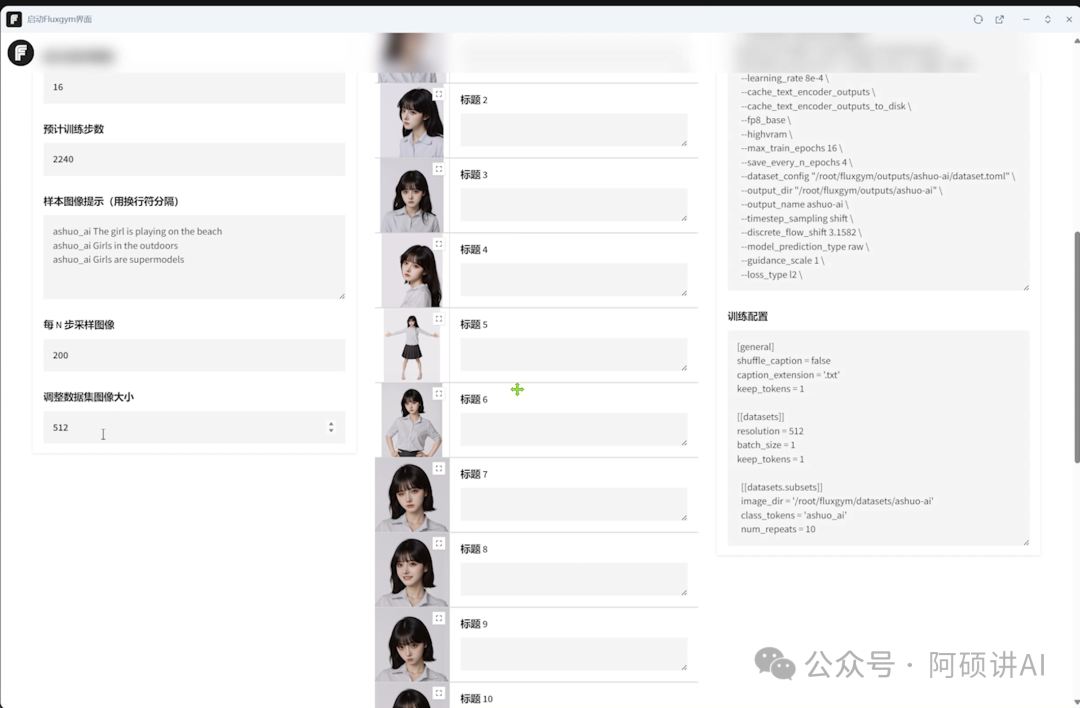Expand fullscreen icon on image 8
The width and height of the screenshot is (1080, 708).
[x=439, y=543]
